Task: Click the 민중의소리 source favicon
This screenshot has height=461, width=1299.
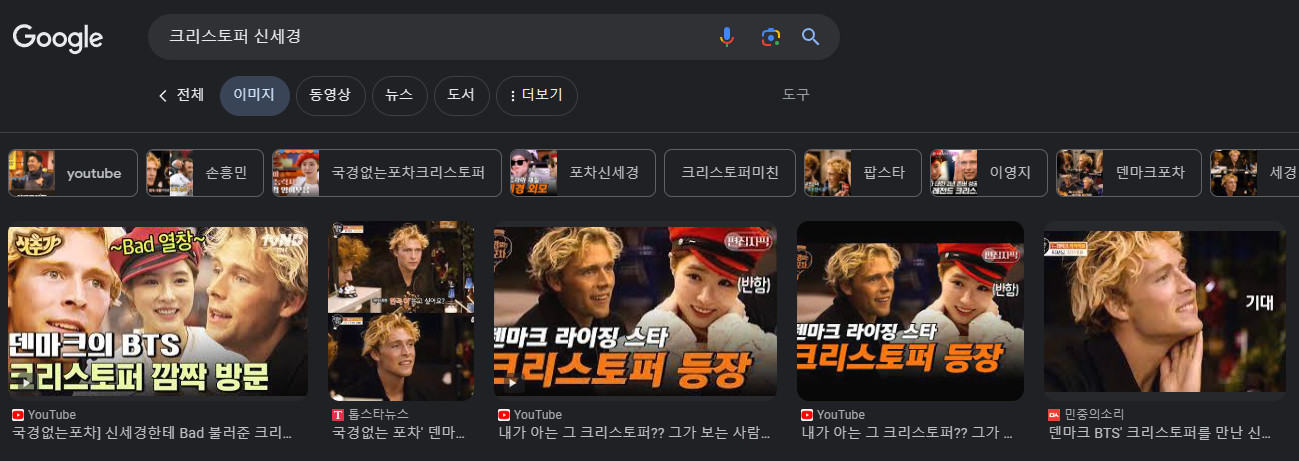Action: tap(1053, 415)
